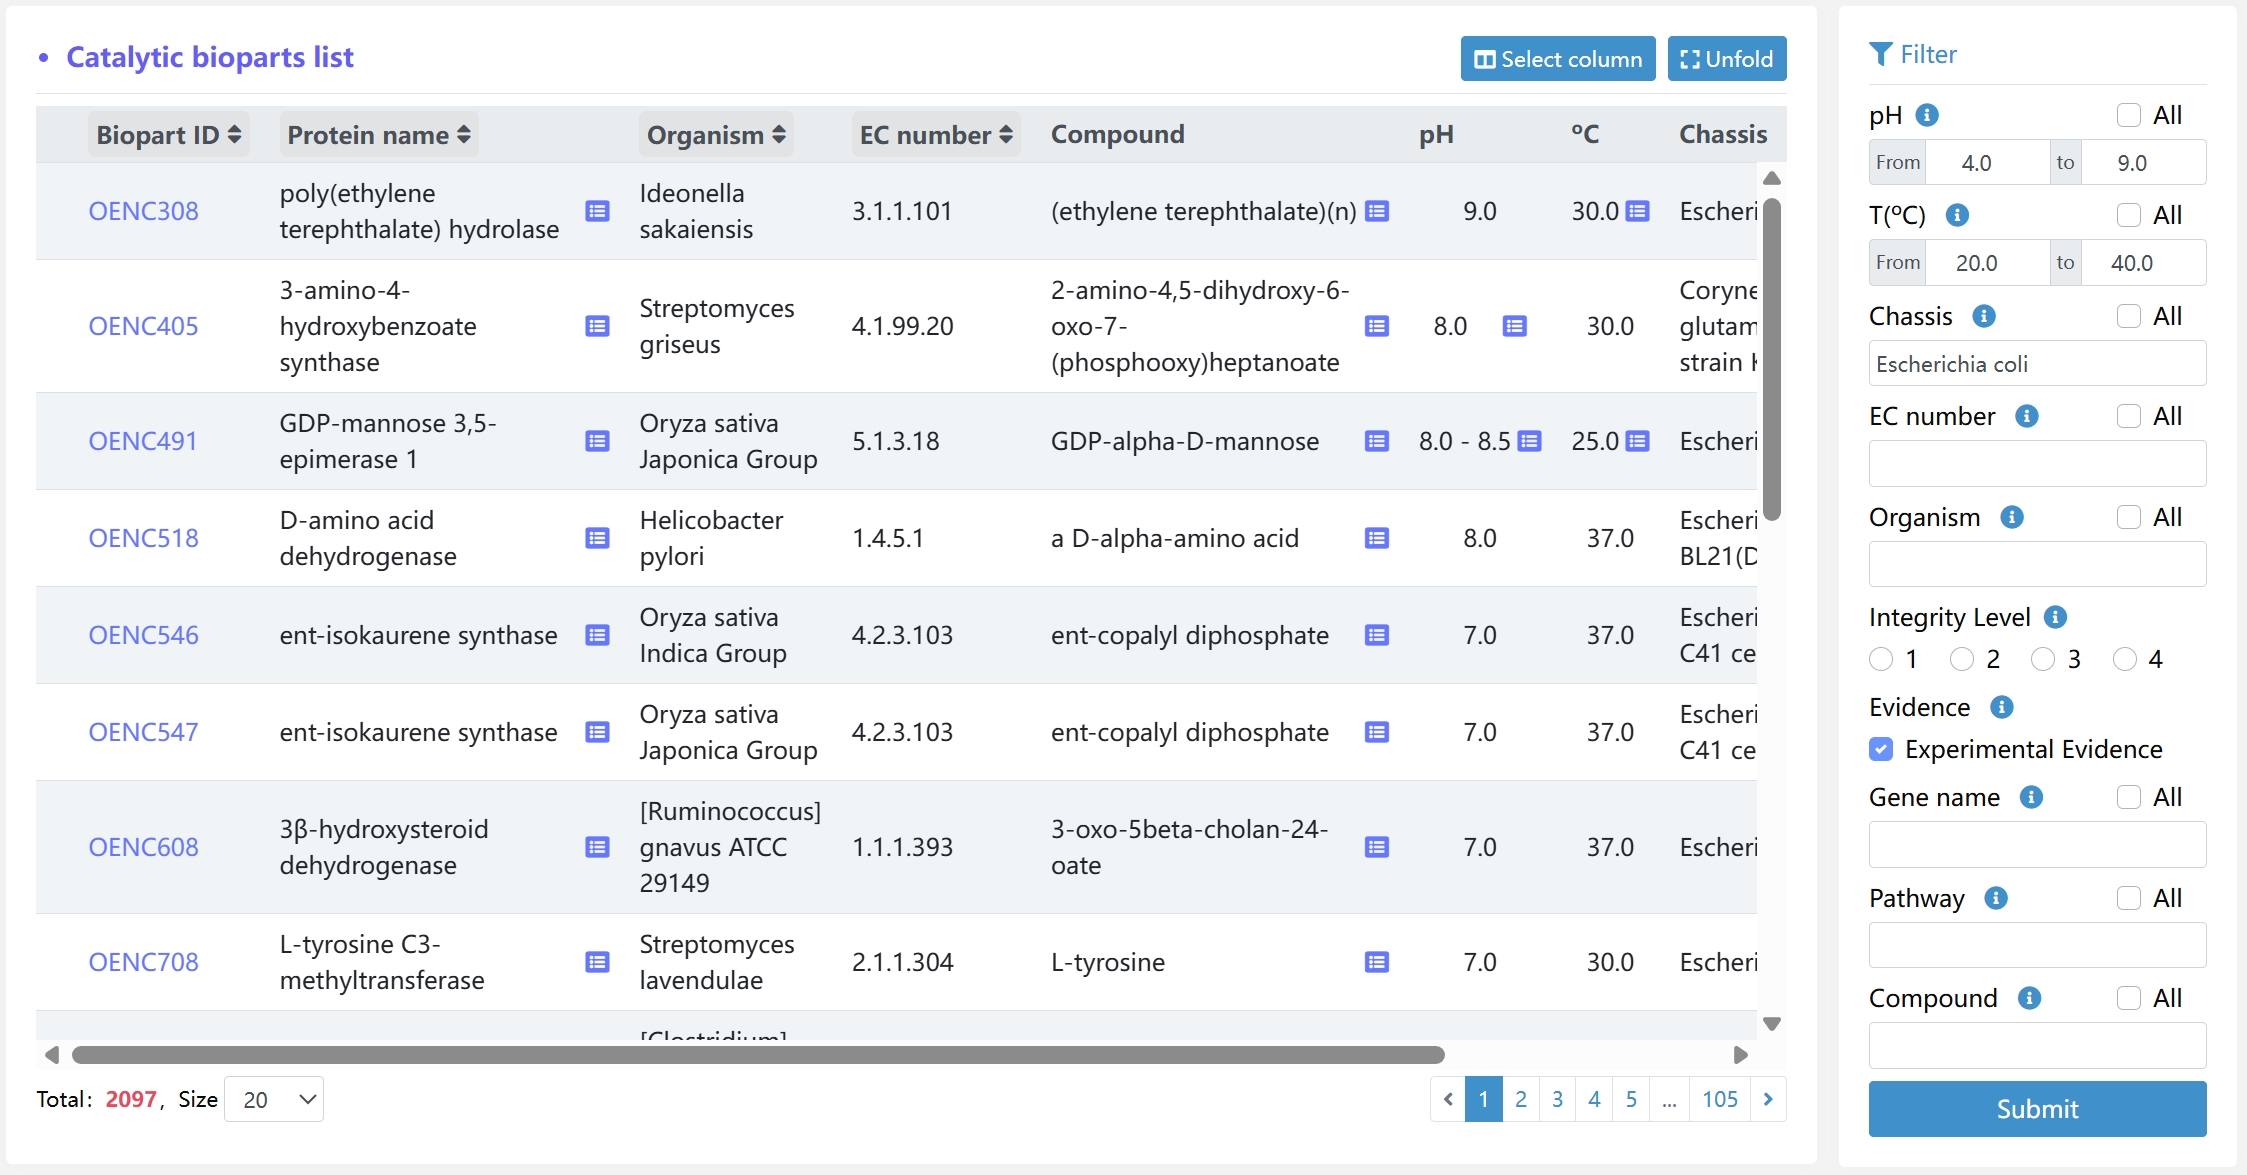The width and height of the screenshot is (2247, 1175).
Task: Jump to last page 105
Action: 1720,1100
